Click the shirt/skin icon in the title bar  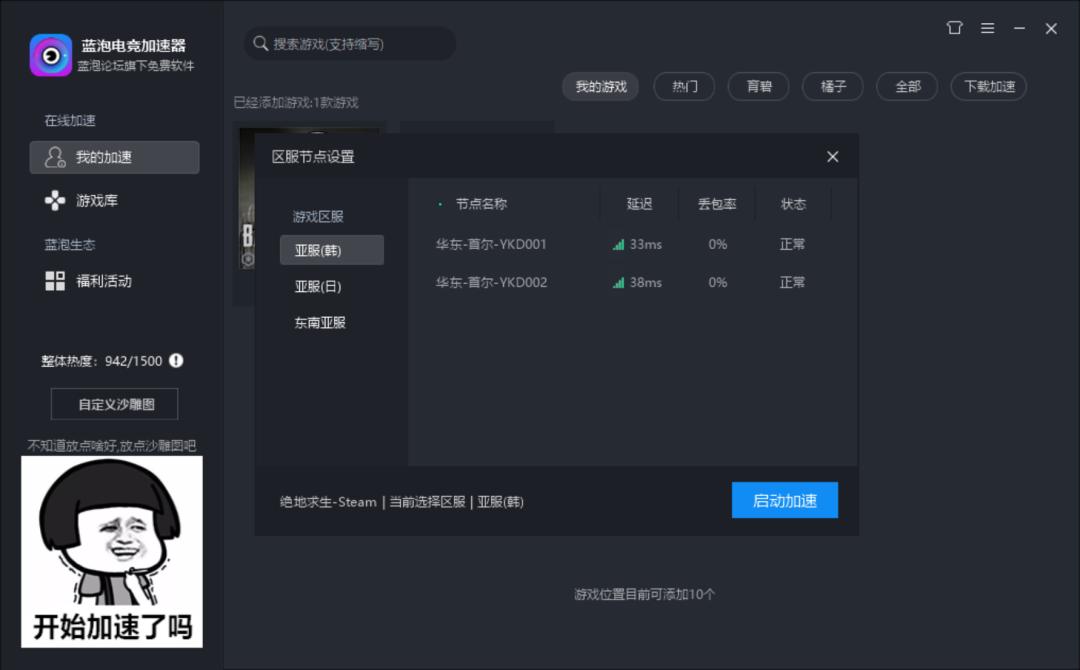click(954, 28)
